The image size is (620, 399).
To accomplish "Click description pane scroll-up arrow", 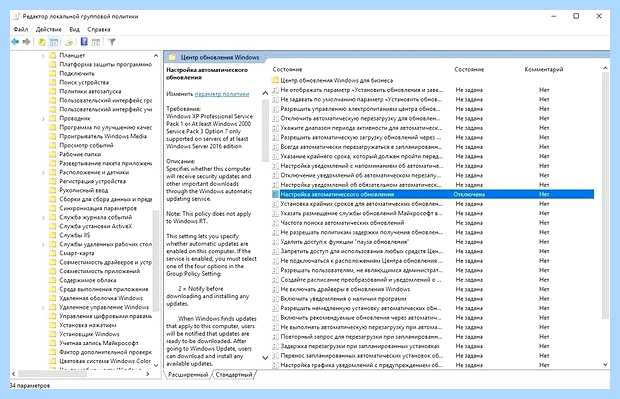I will pos(265,93).
